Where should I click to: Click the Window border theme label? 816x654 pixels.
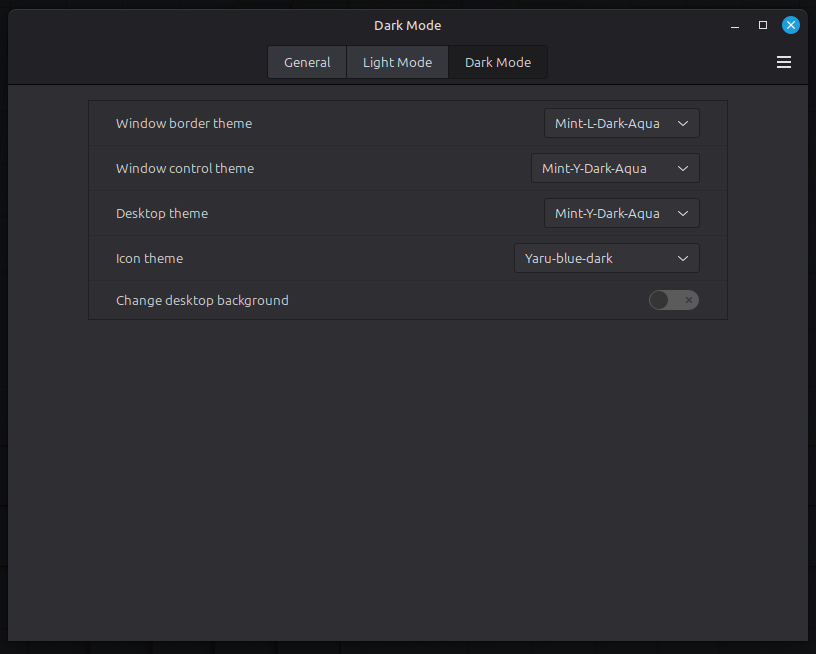click(184, 123)
